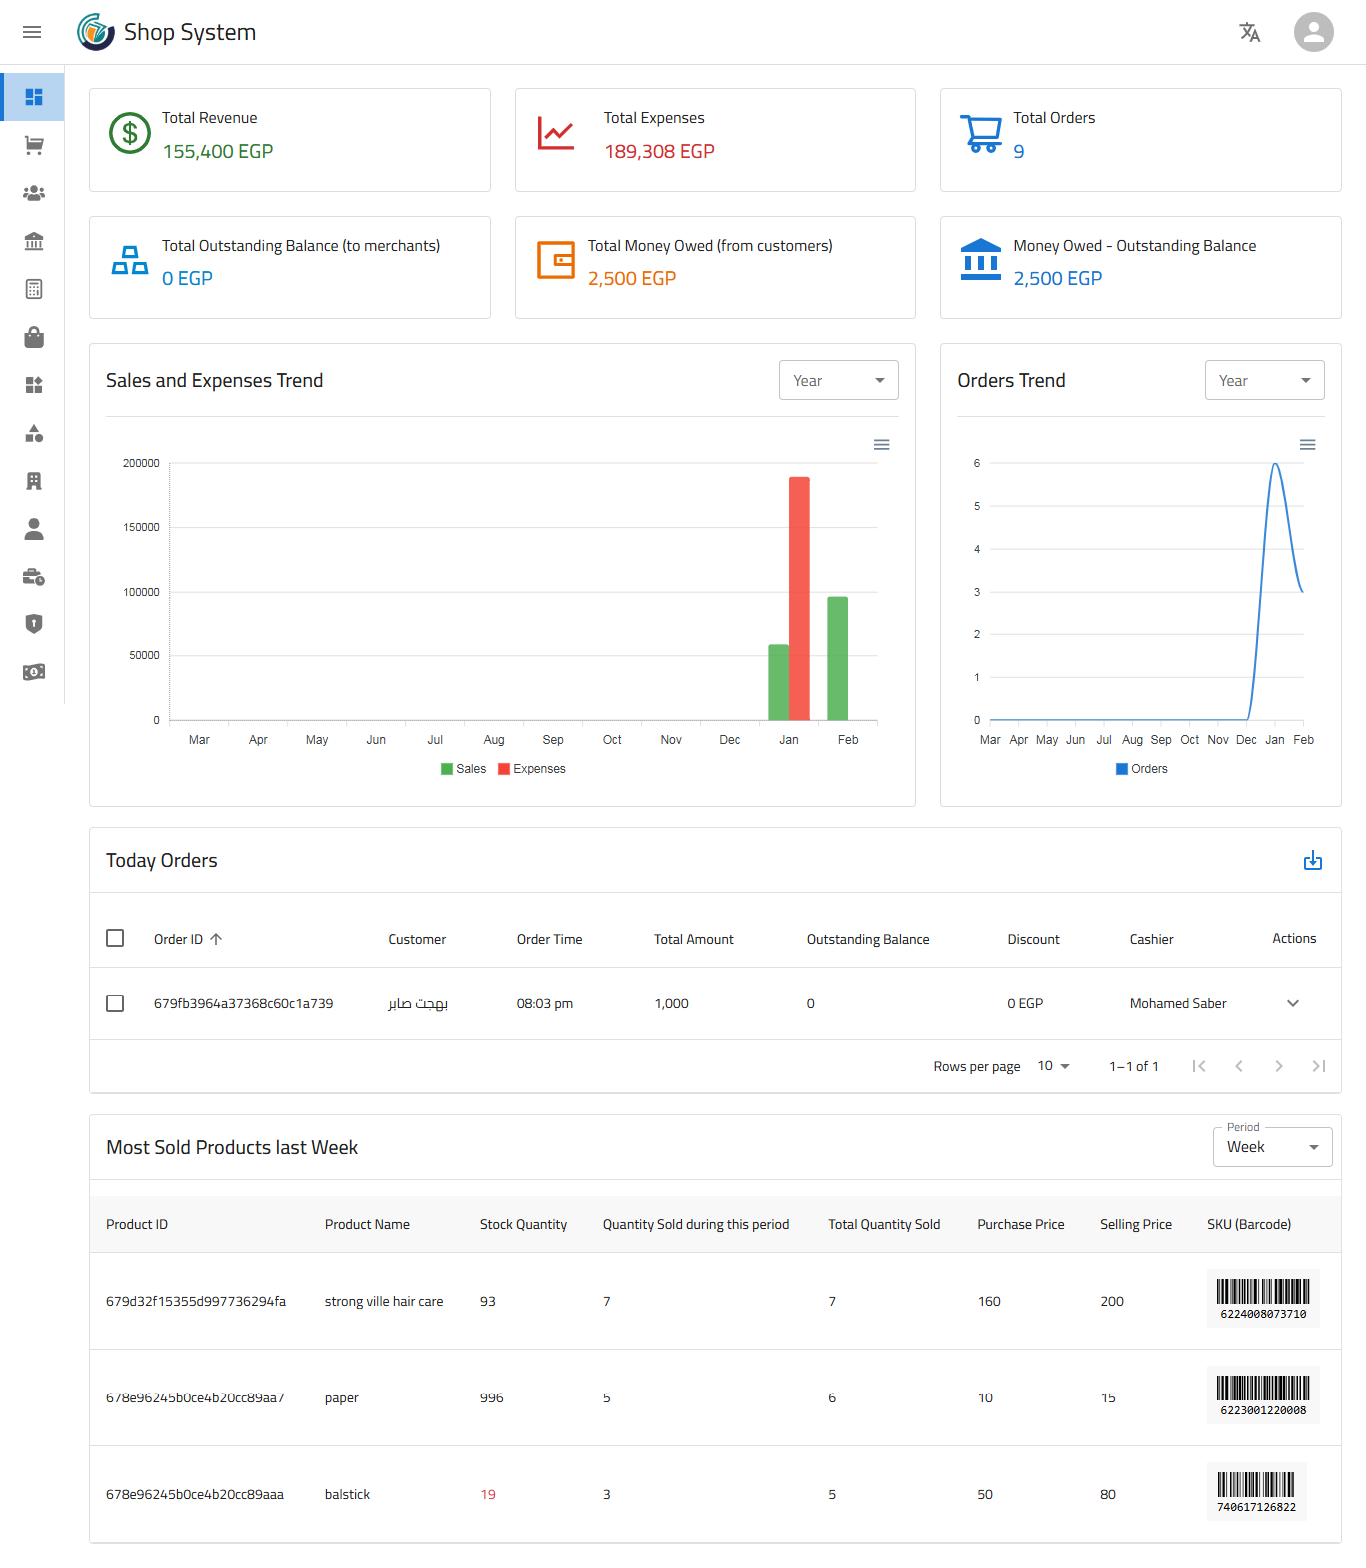This screenshot has height=1568, width=1366.
Task: Click the language translate icon
Action: (x=1249, y=32)
